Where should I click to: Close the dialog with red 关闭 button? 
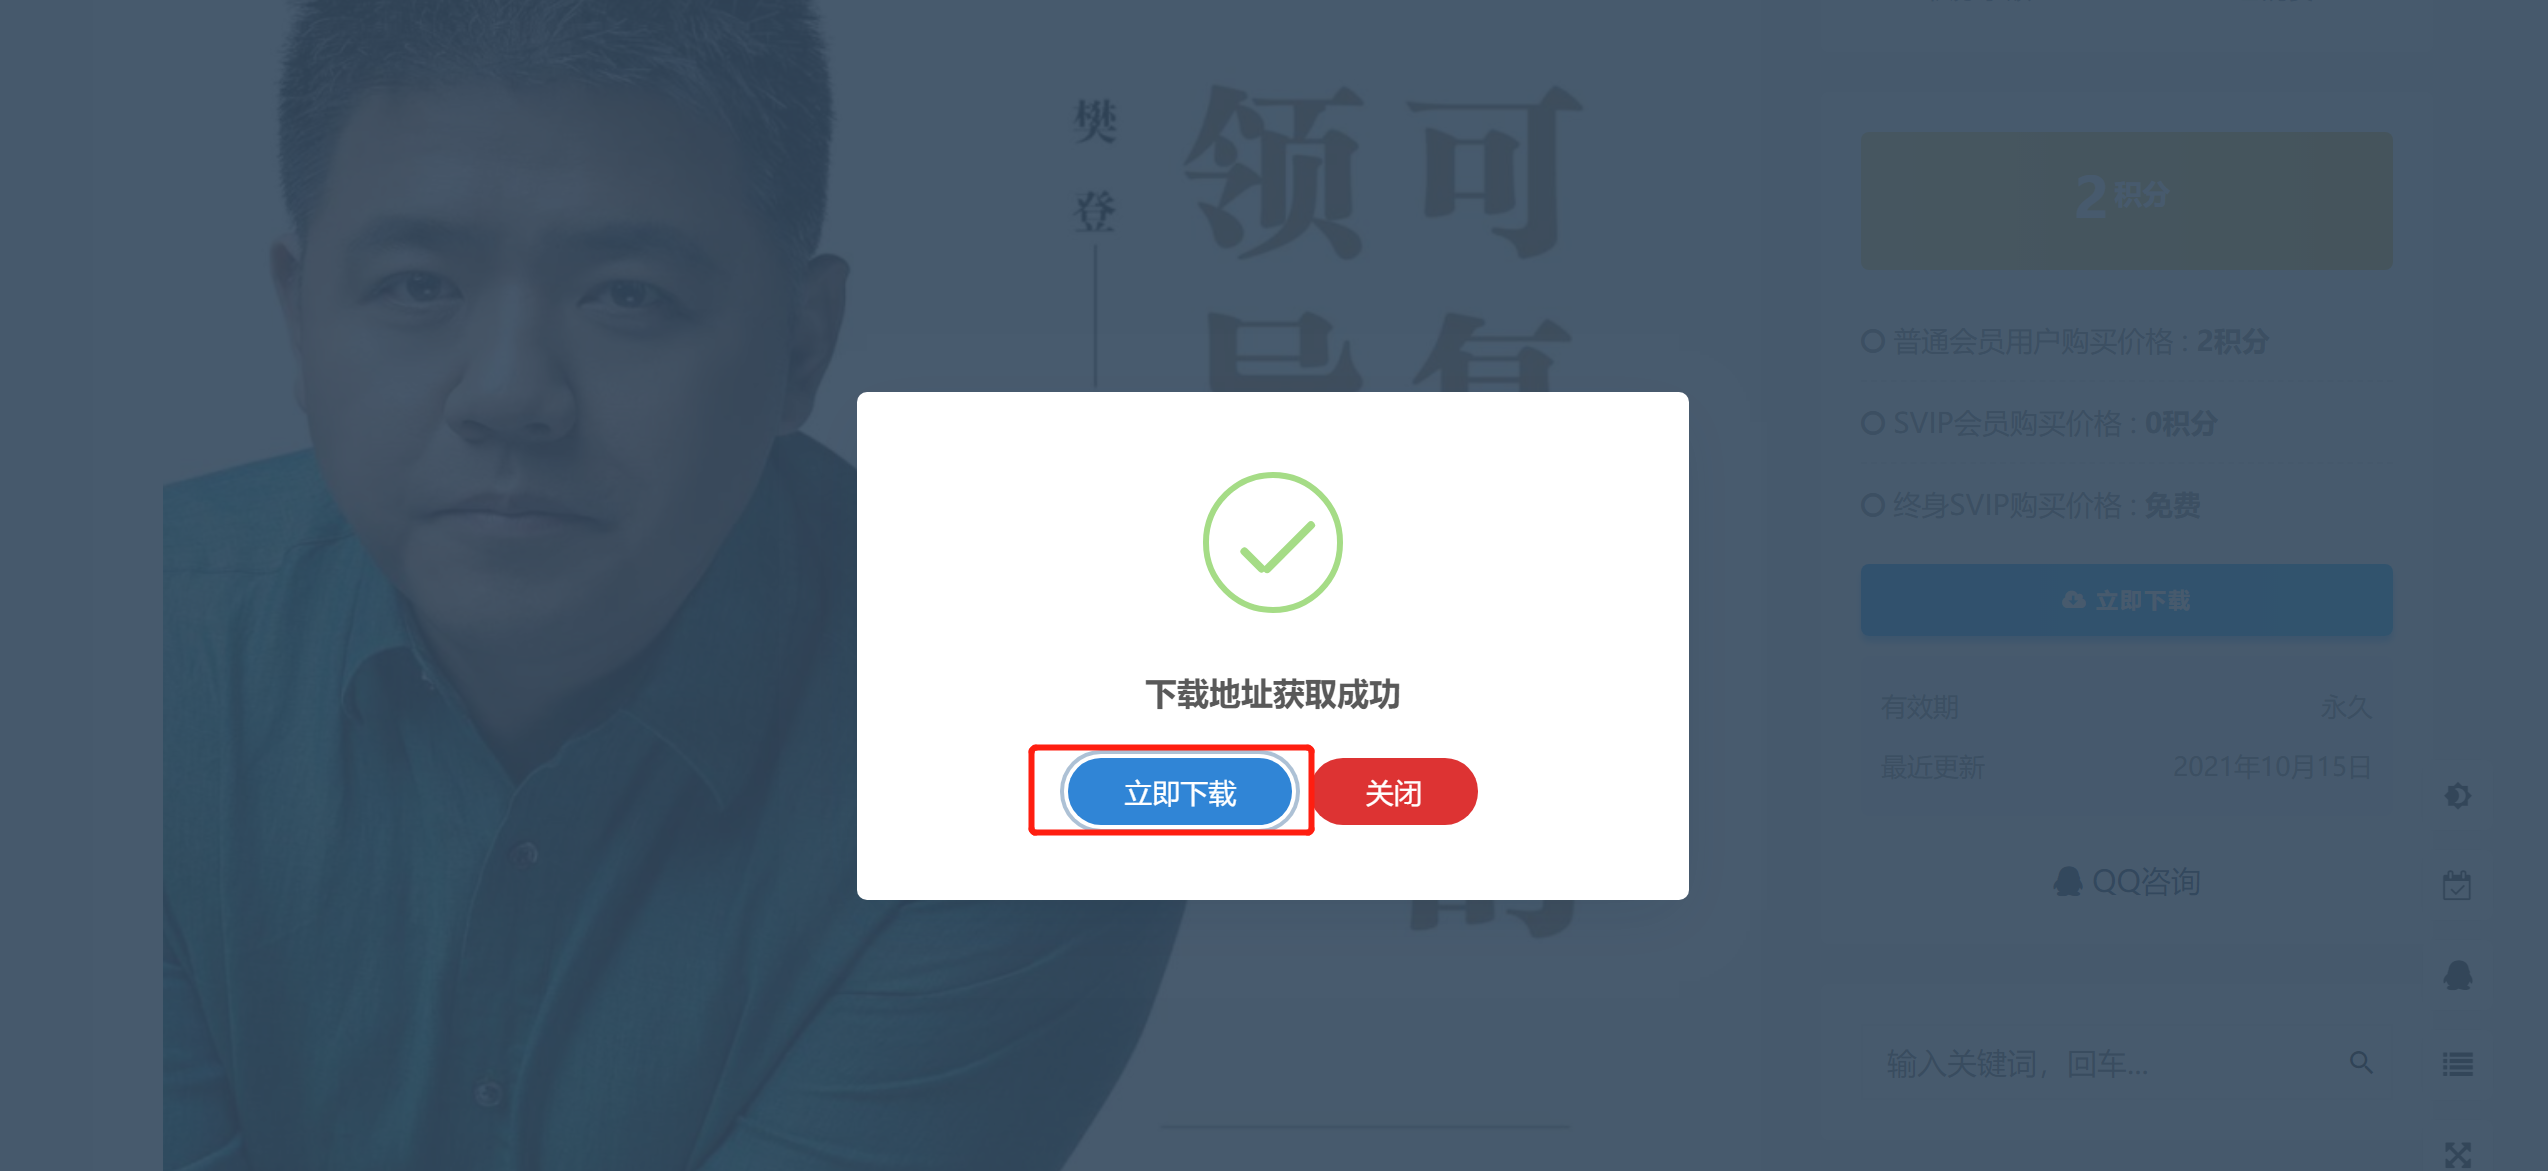[1395, 792]
